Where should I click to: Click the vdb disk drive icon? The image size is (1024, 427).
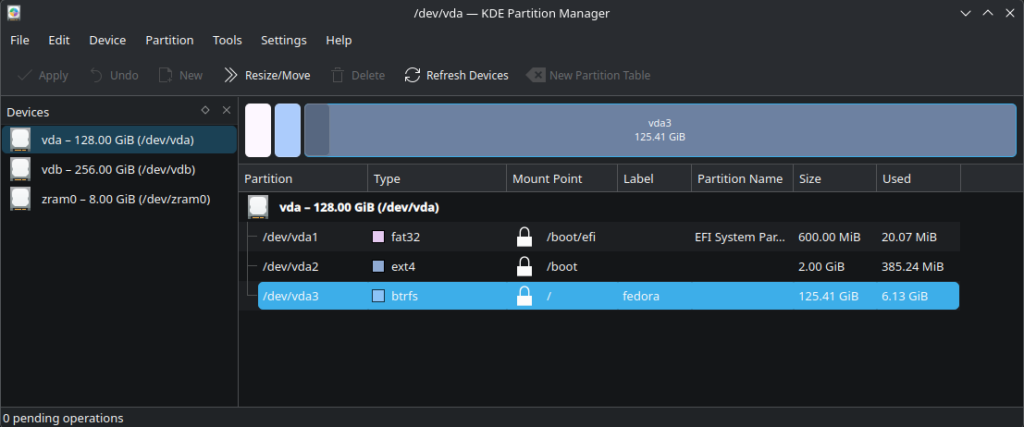(20, 169)
